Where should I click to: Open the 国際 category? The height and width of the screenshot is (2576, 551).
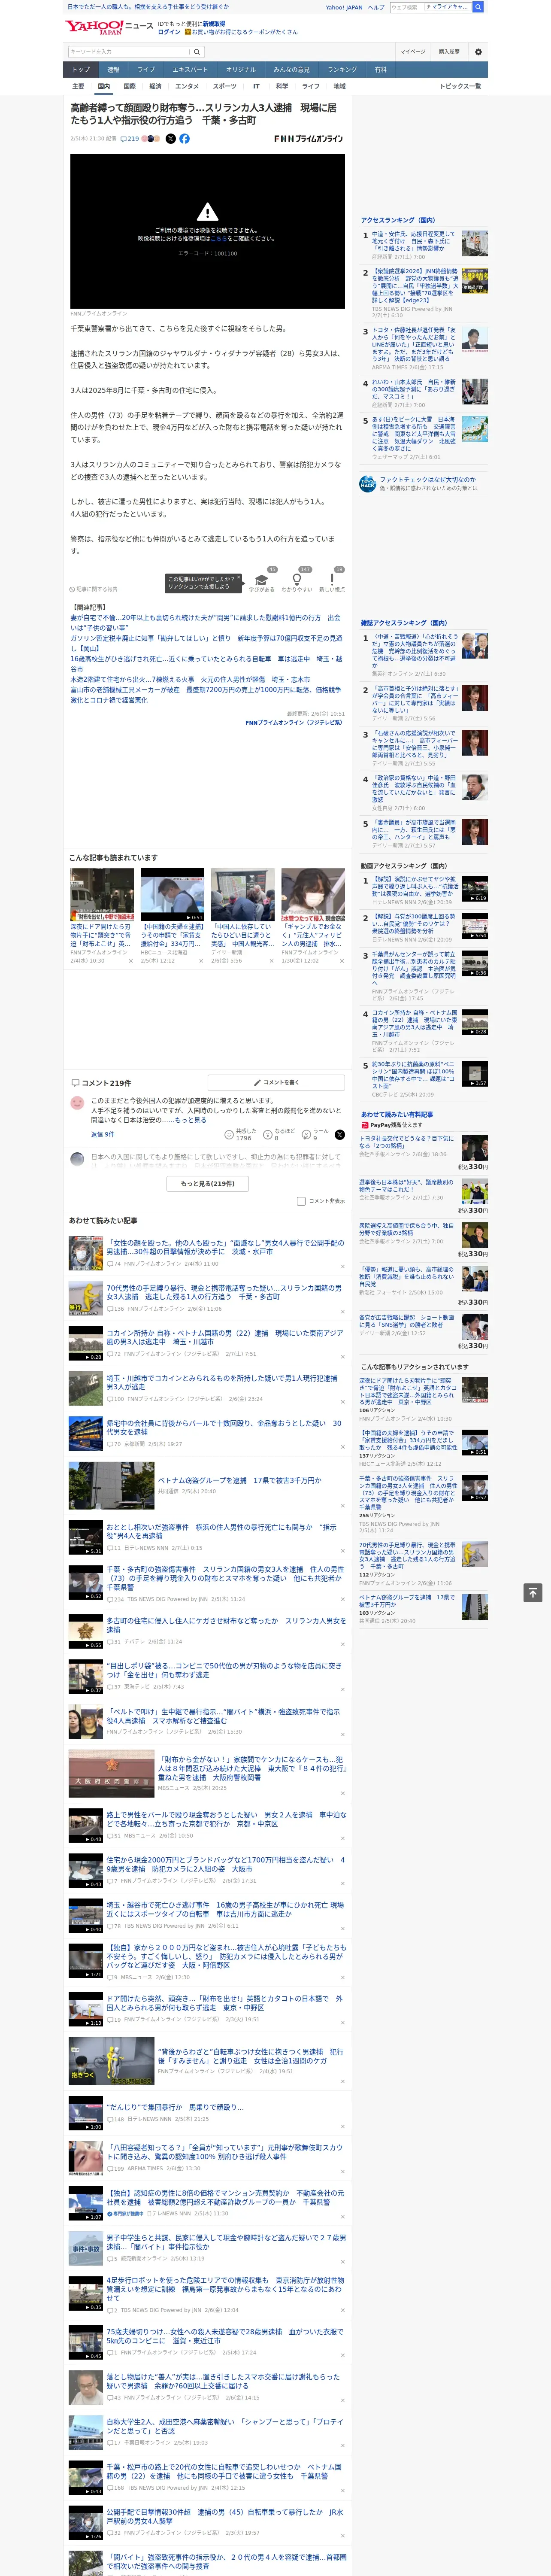point(129,86)
